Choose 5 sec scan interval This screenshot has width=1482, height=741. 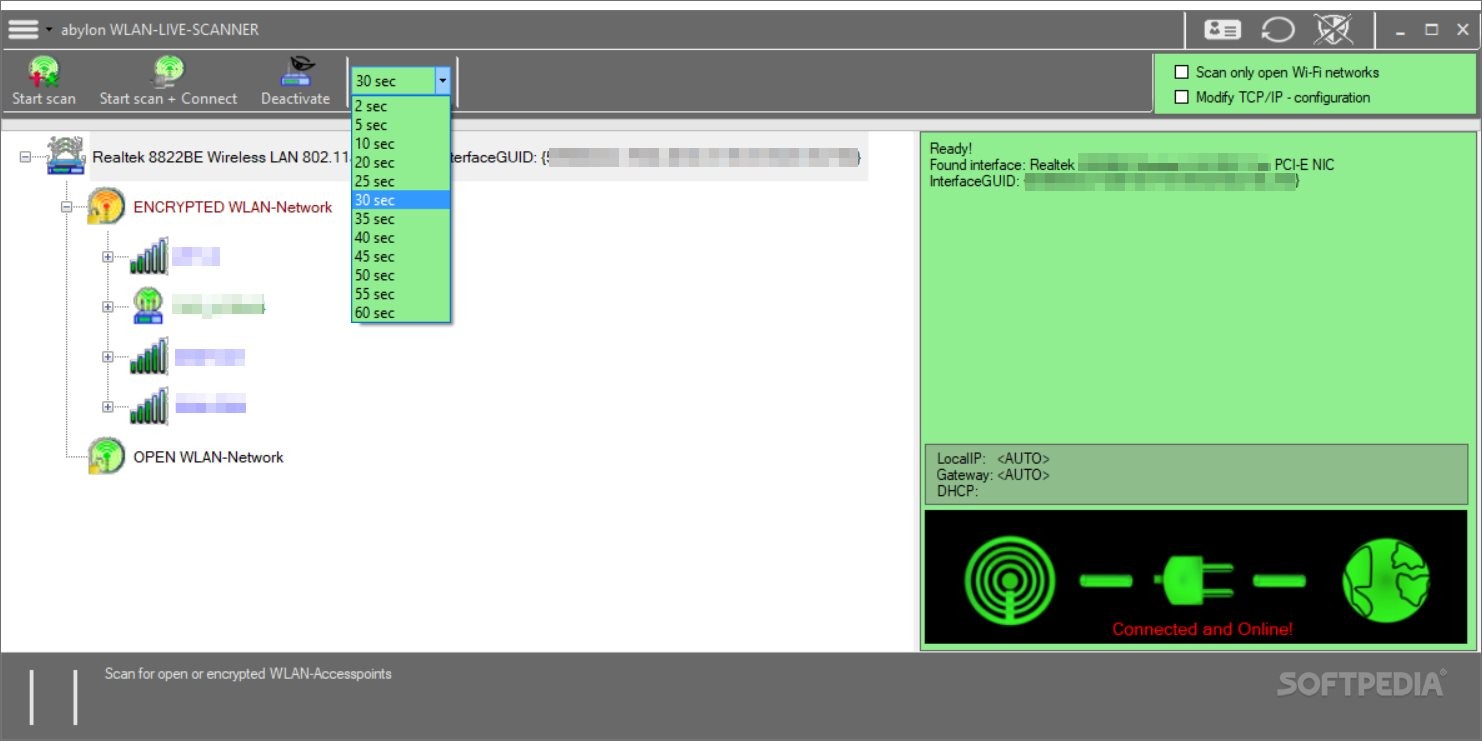click(401, 125)
